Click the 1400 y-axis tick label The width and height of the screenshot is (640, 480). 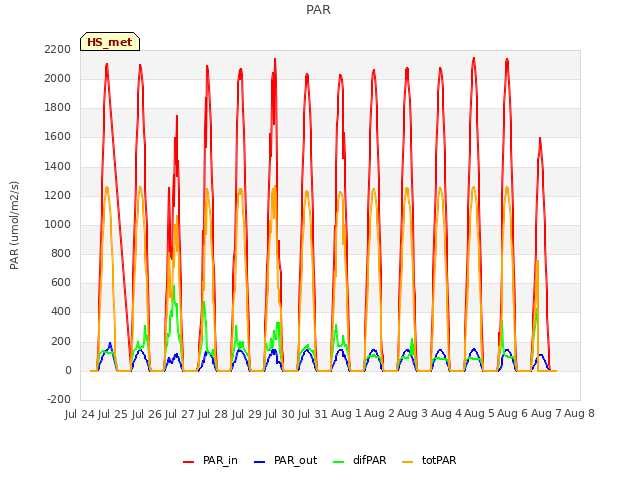[58, 166]
